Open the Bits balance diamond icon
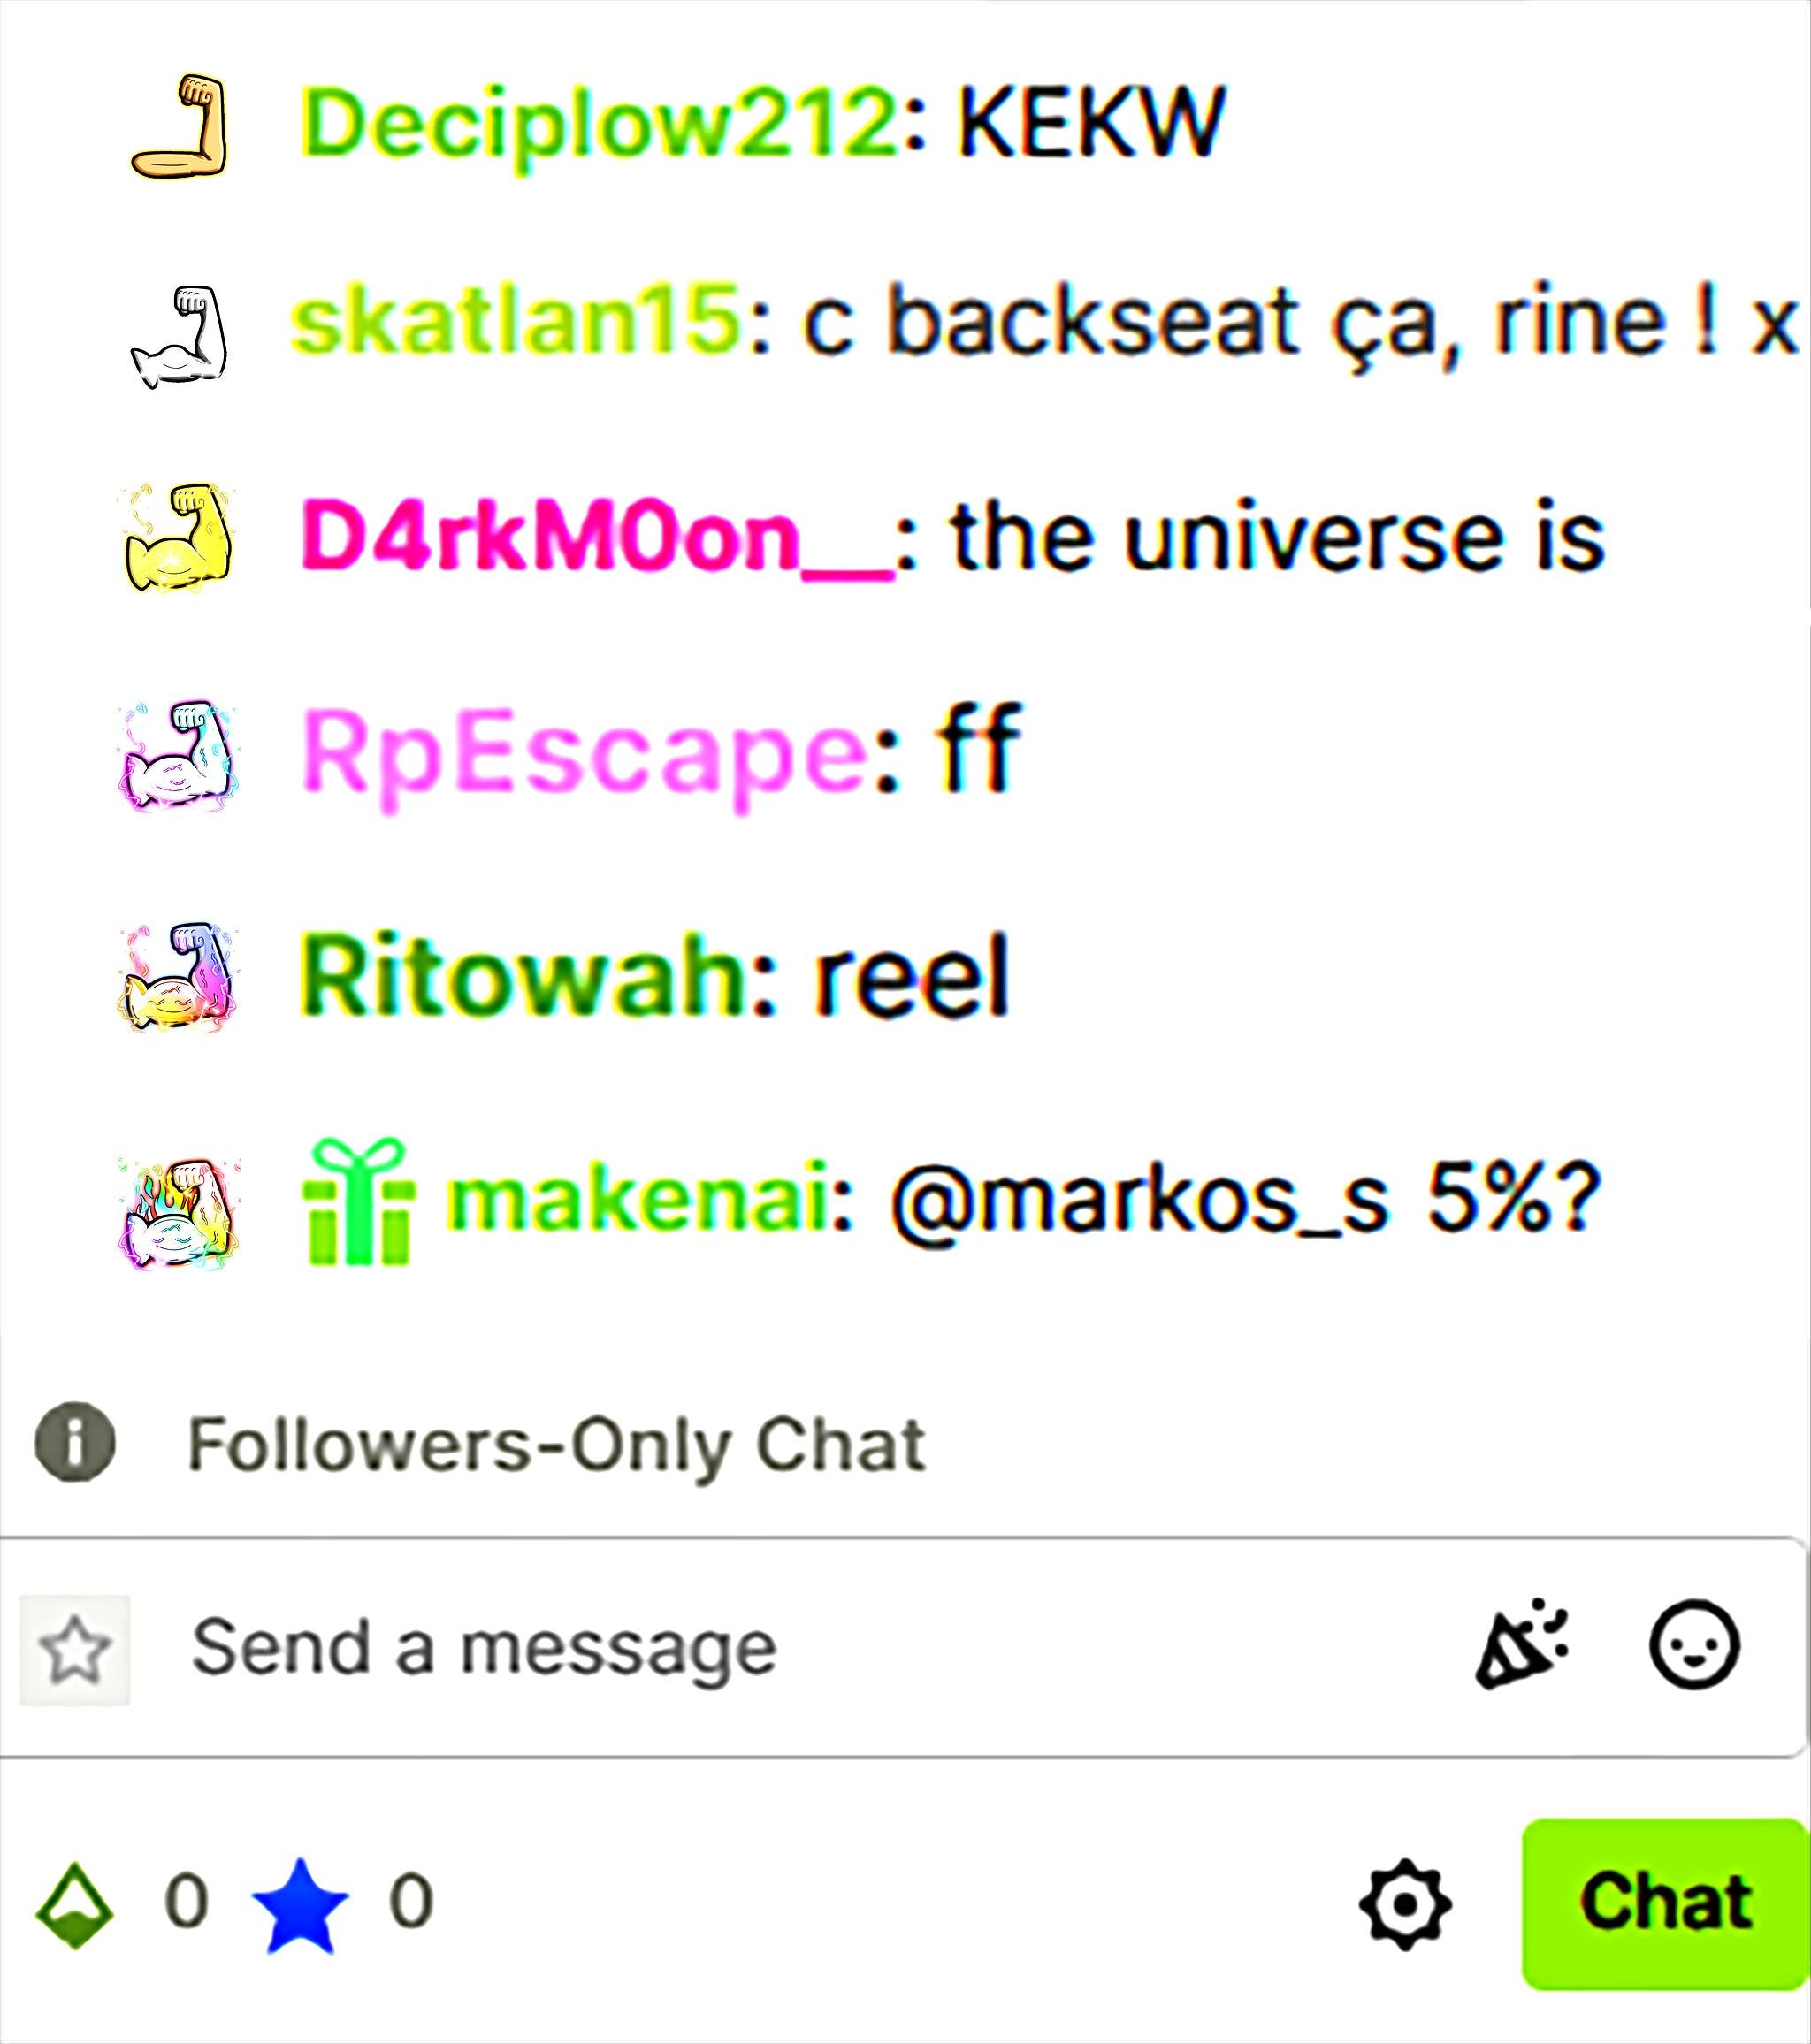The image size is (1811, 2044). 75,1905
